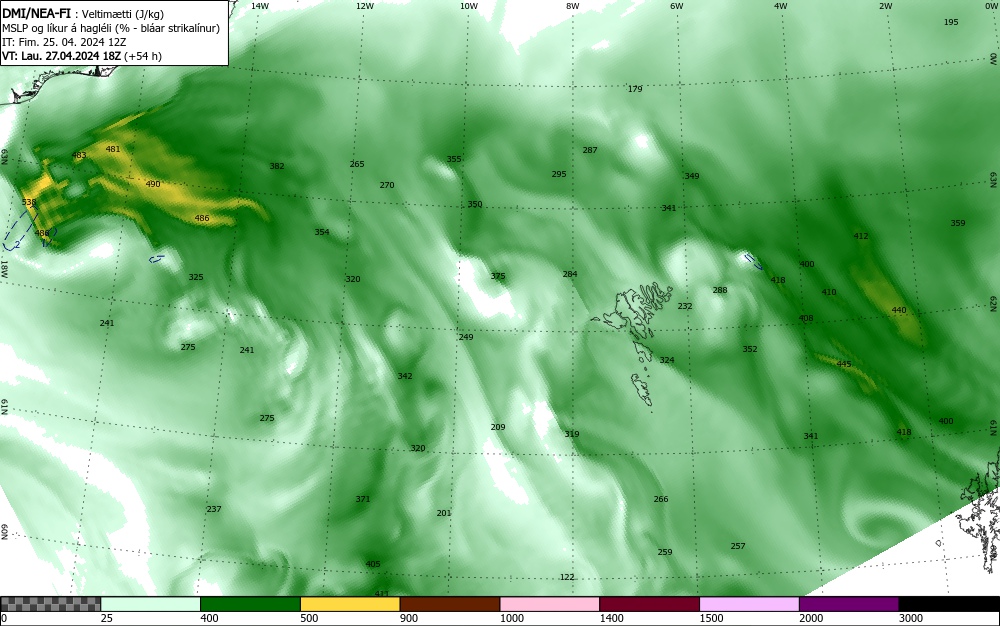Click the map value 412
1000x626 pixels.
861,236
